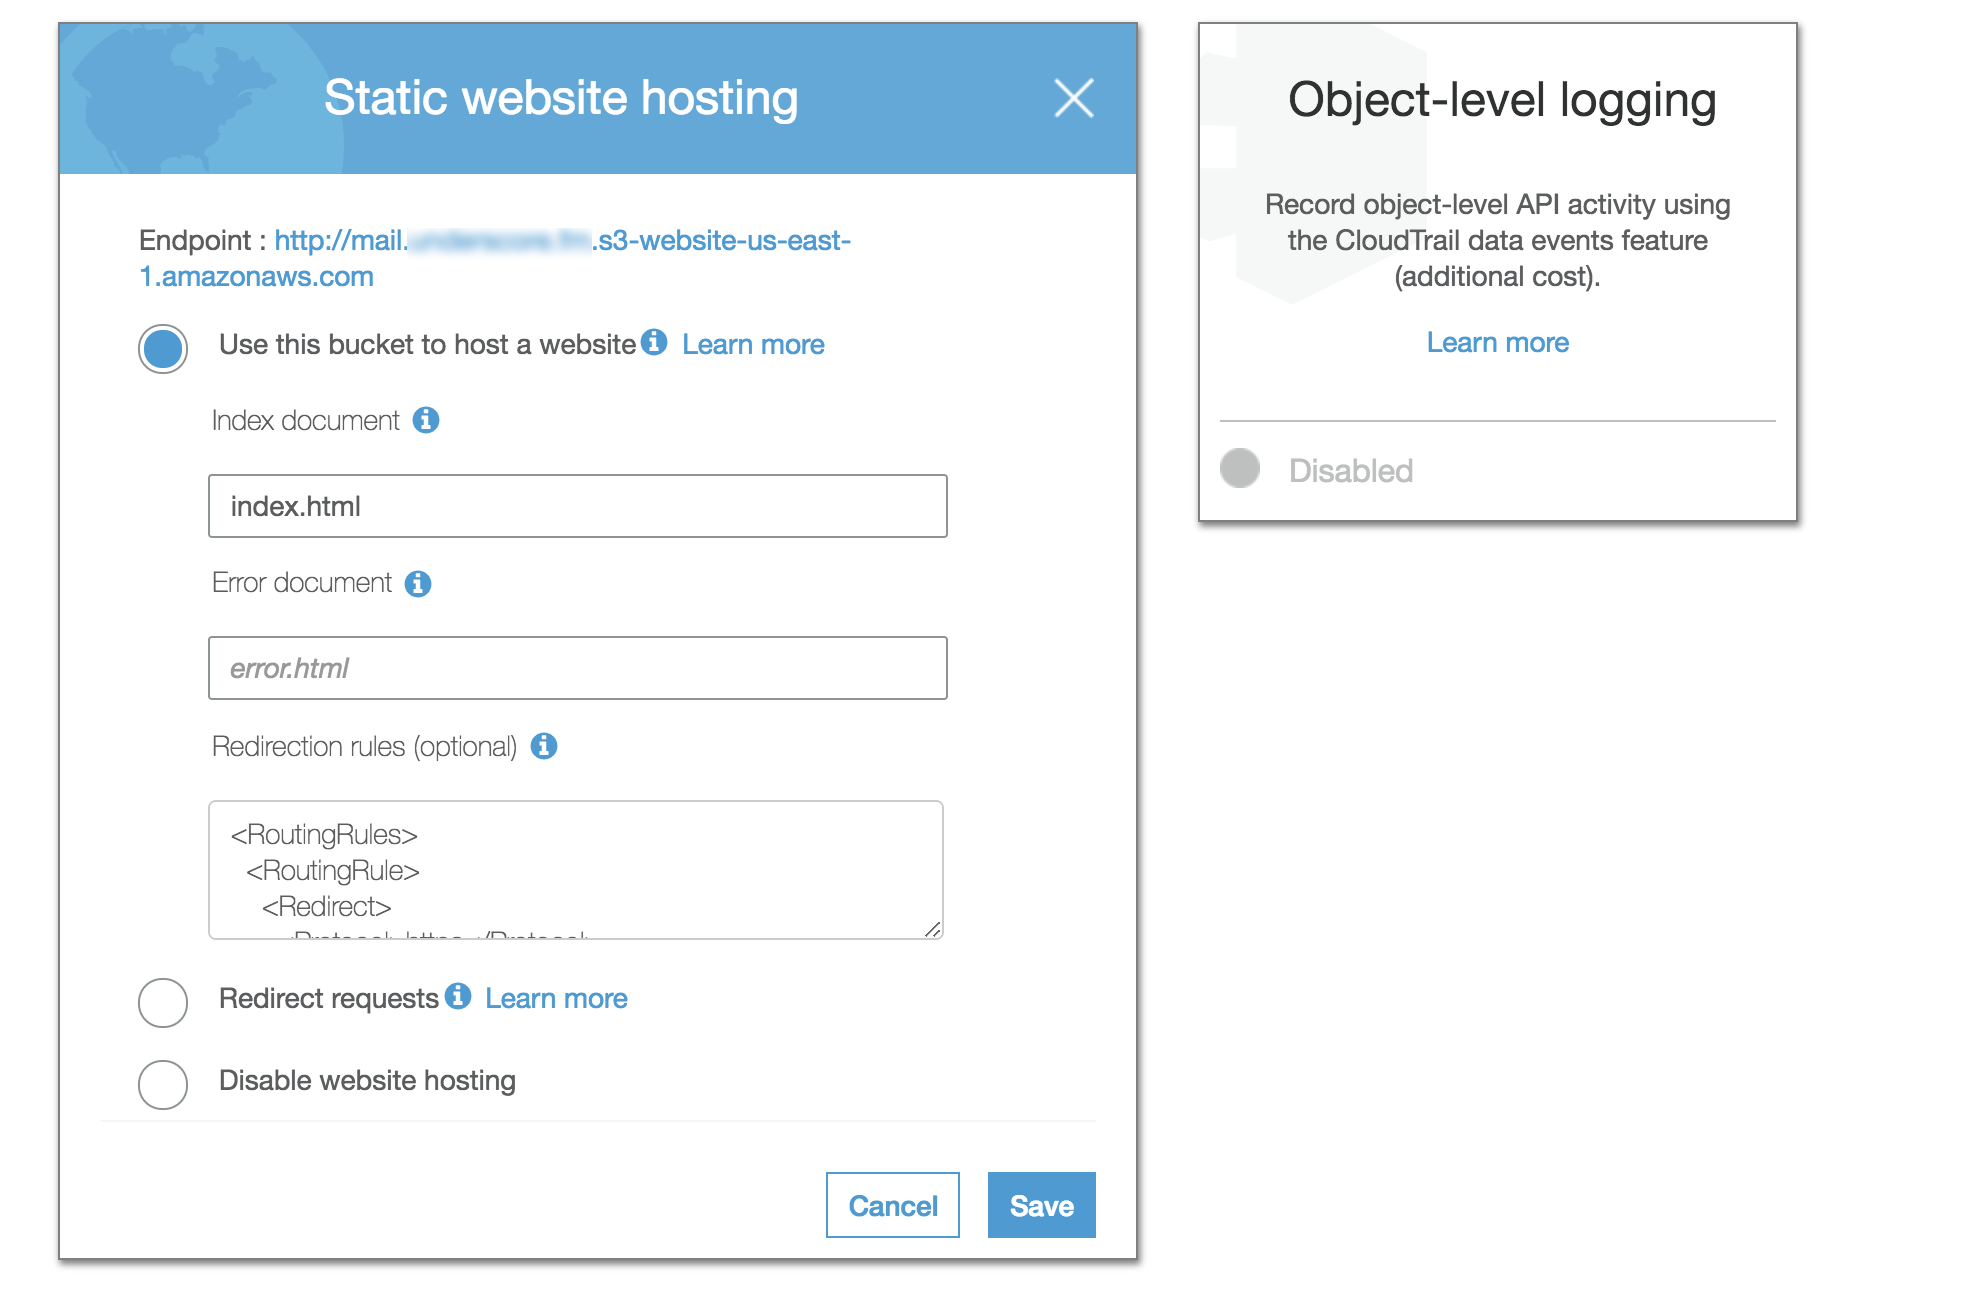
Task: Open Learn more about bucket website hosting
Action: click(752, 344)
